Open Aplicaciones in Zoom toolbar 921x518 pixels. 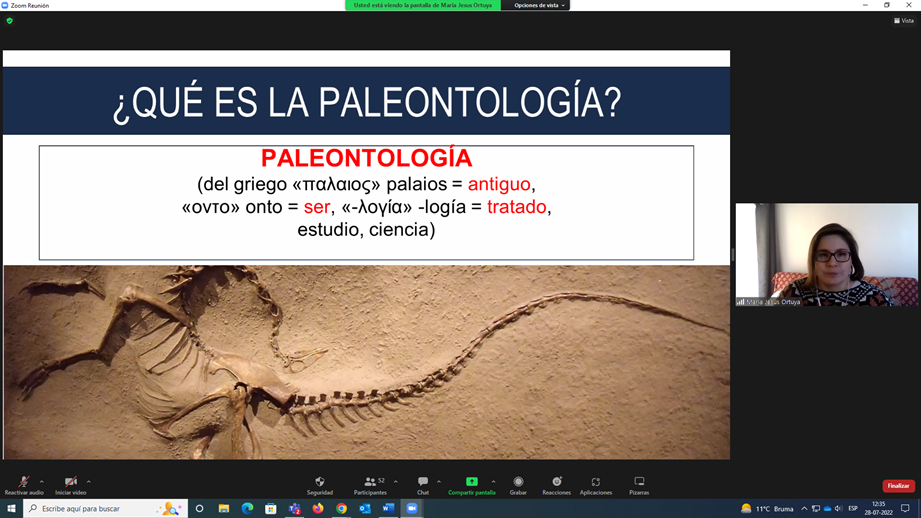click(595, 482)
